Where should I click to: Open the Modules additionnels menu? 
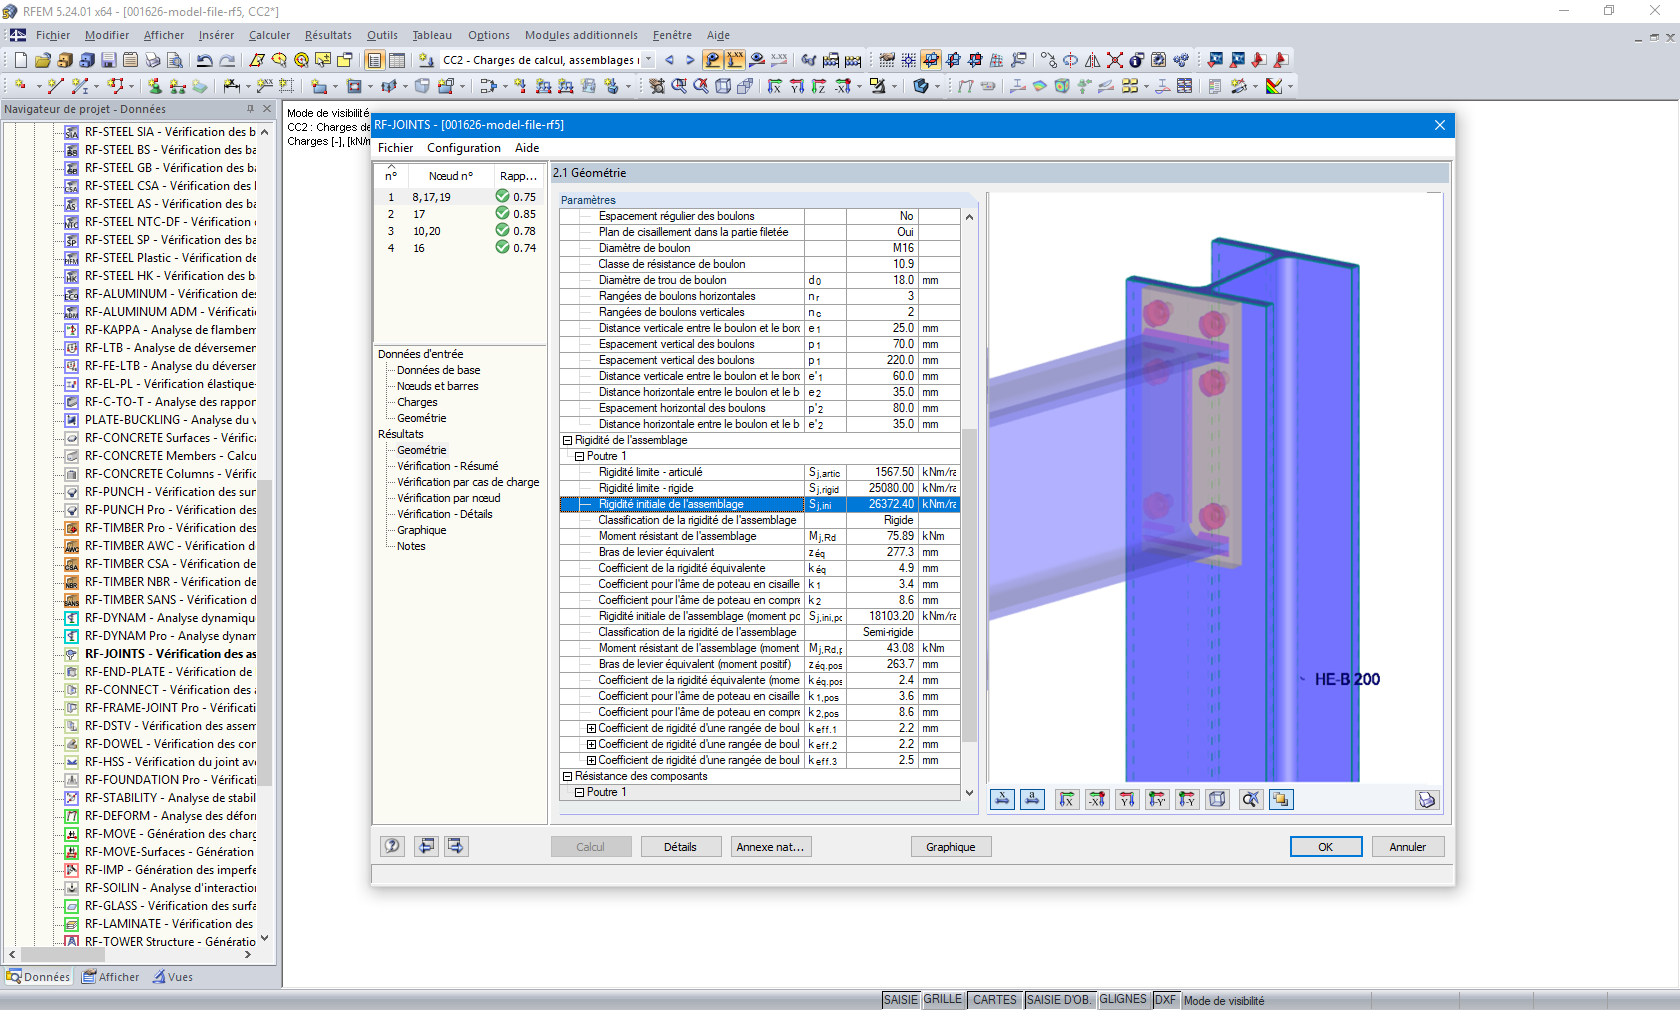point(581,35)
